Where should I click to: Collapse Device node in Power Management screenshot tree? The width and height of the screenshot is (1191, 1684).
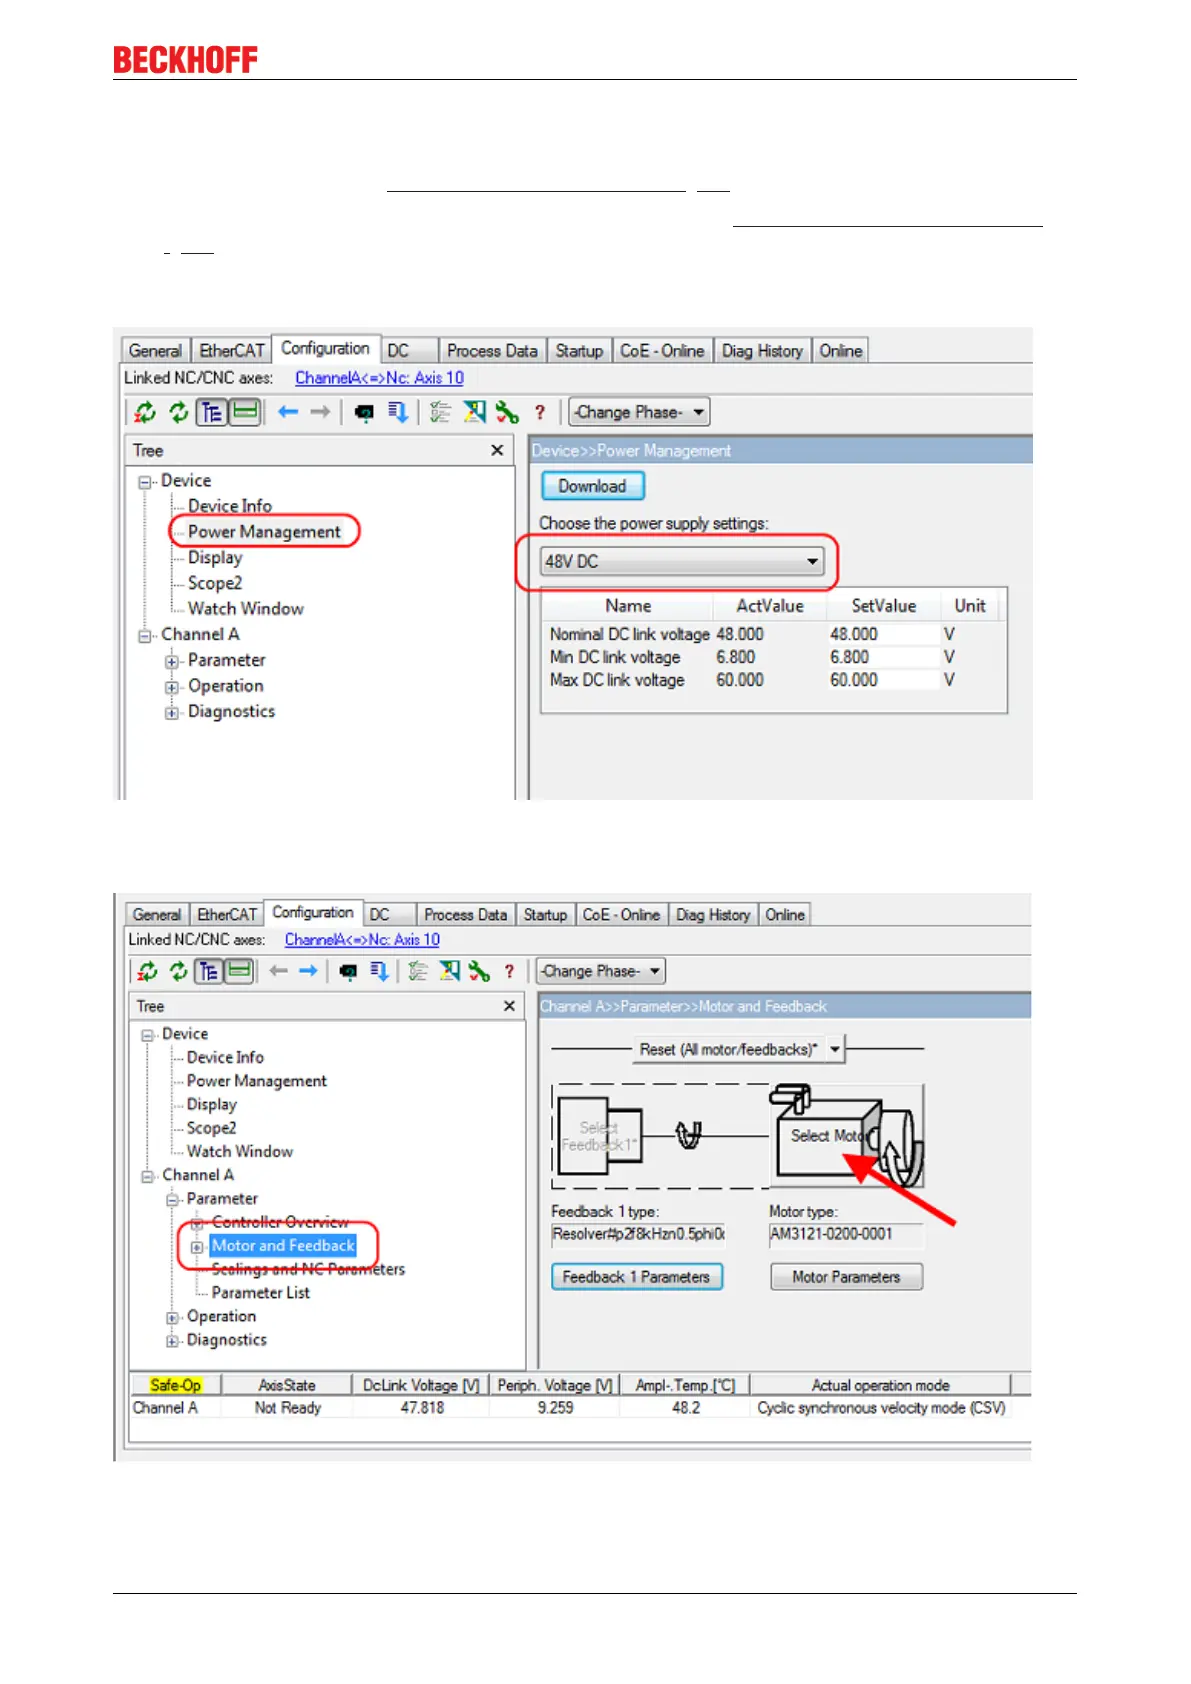click(146, 481)
